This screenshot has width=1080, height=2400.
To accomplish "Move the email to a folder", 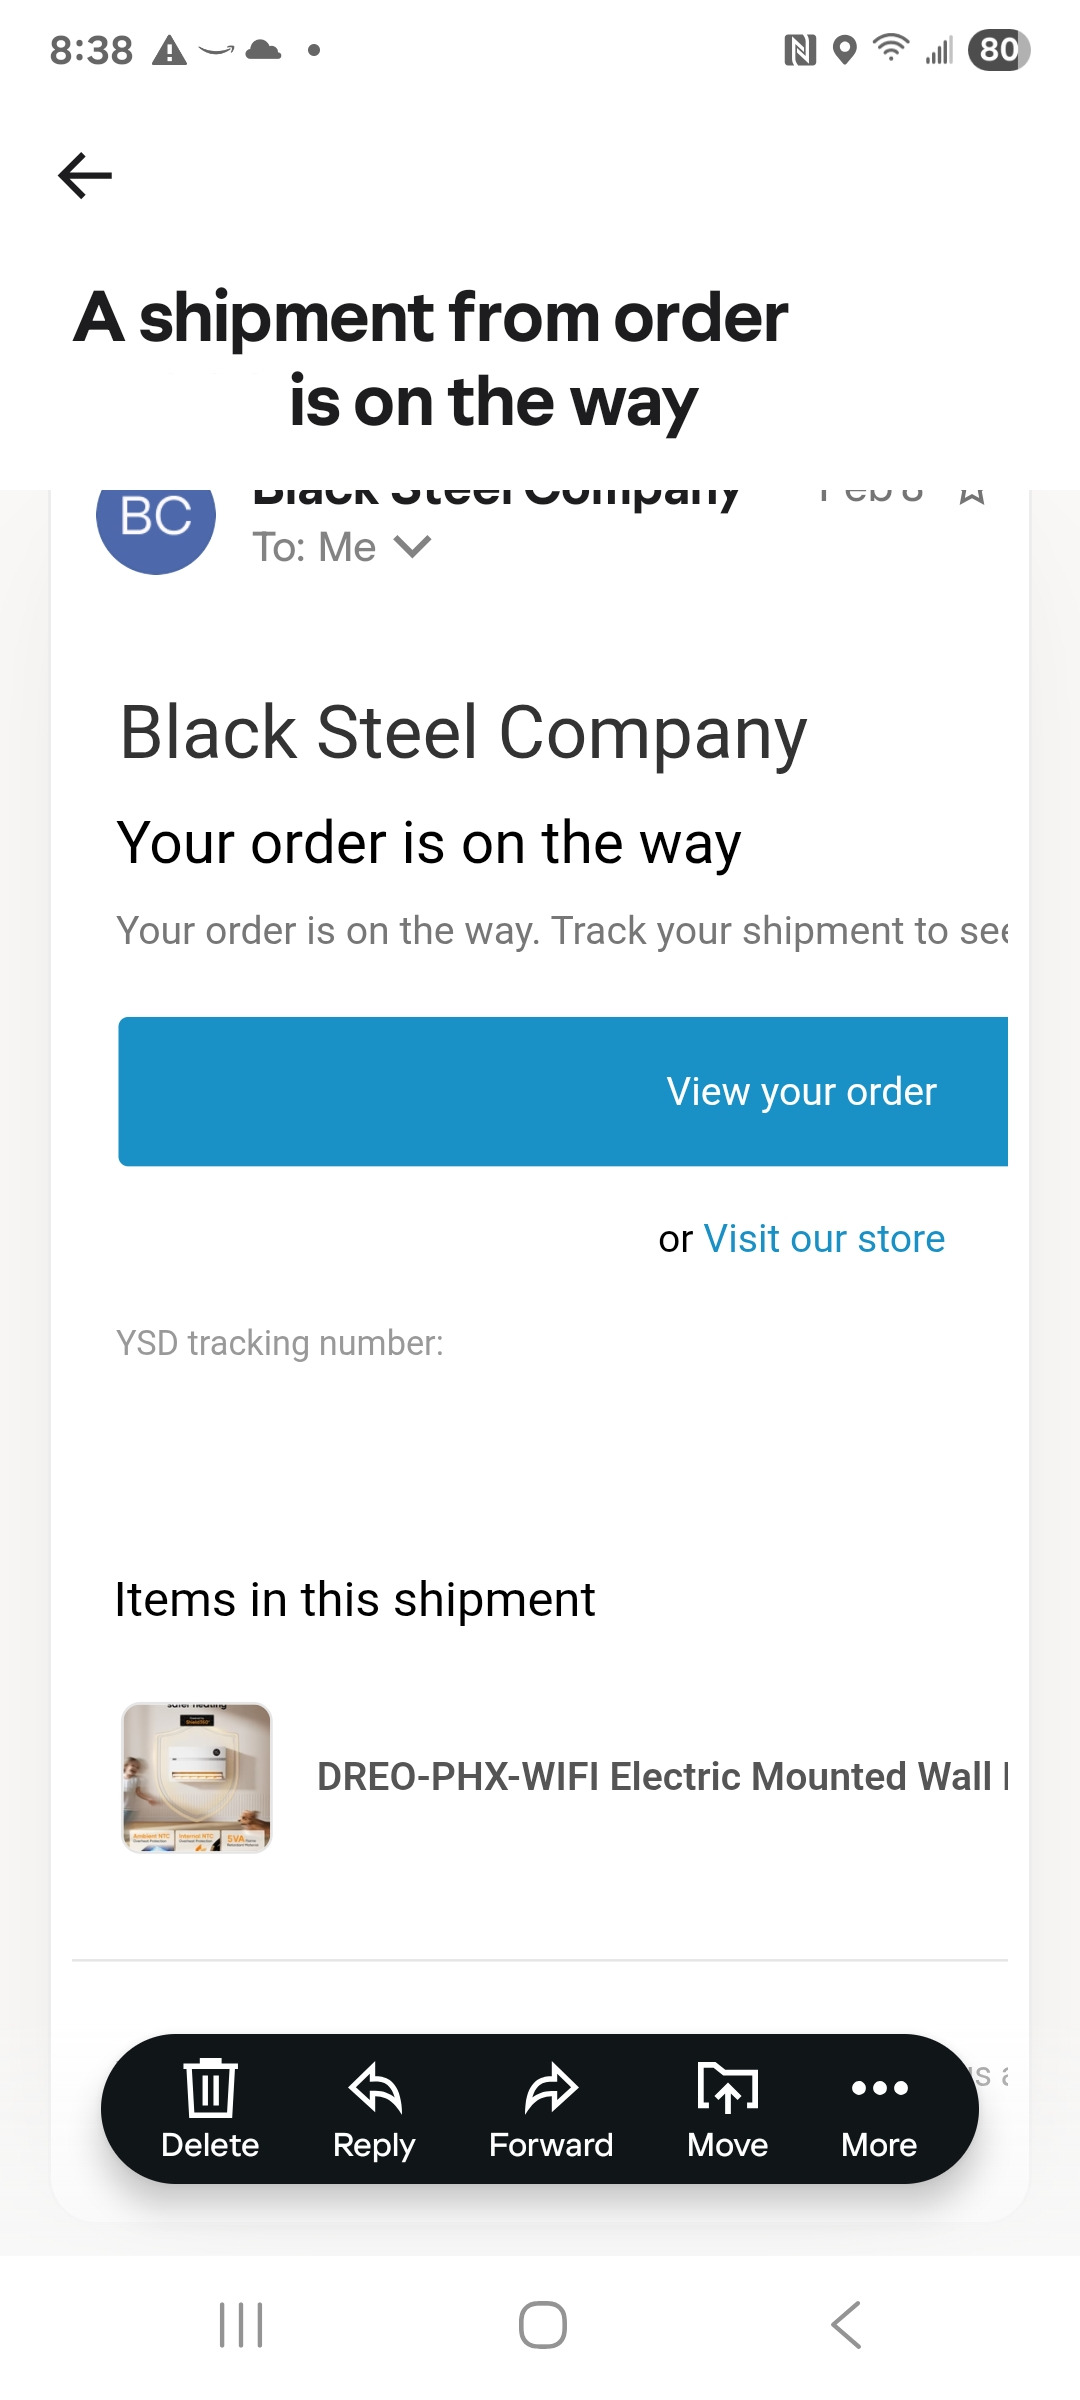I will (727, 2108).
